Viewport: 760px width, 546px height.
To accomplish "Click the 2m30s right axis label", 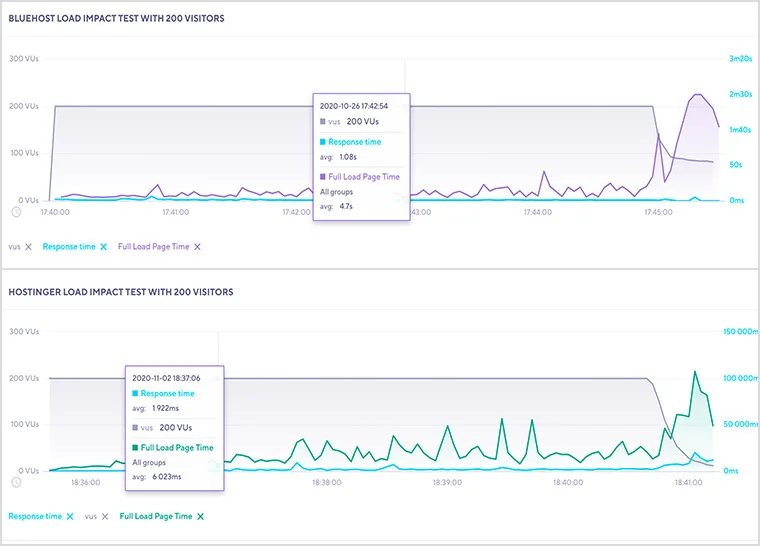I will [x=741, y=94].
